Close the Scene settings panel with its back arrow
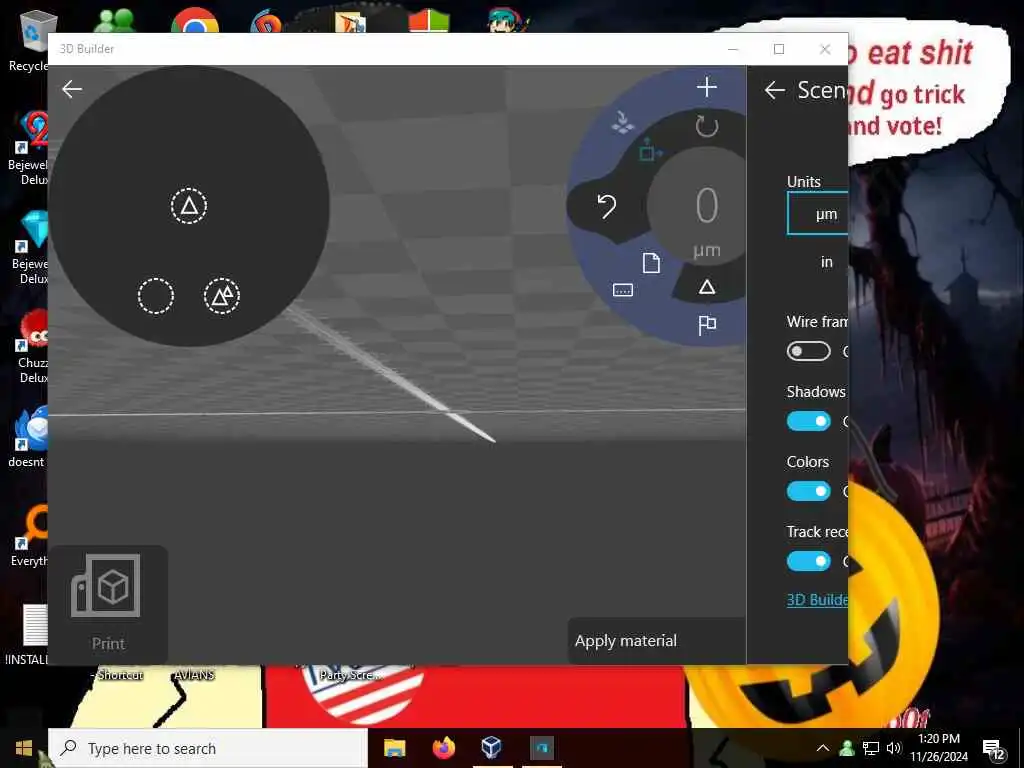The width and height of the screenshot is (1024, 768). [775, 90]
